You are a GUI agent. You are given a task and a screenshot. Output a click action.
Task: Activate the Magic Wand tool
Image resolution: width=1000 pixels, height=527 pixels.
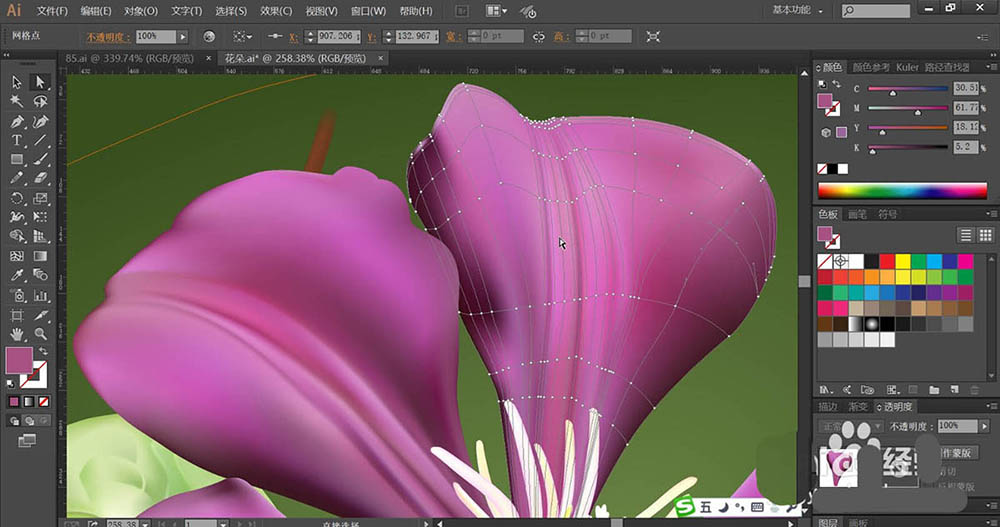click(17, 101)
